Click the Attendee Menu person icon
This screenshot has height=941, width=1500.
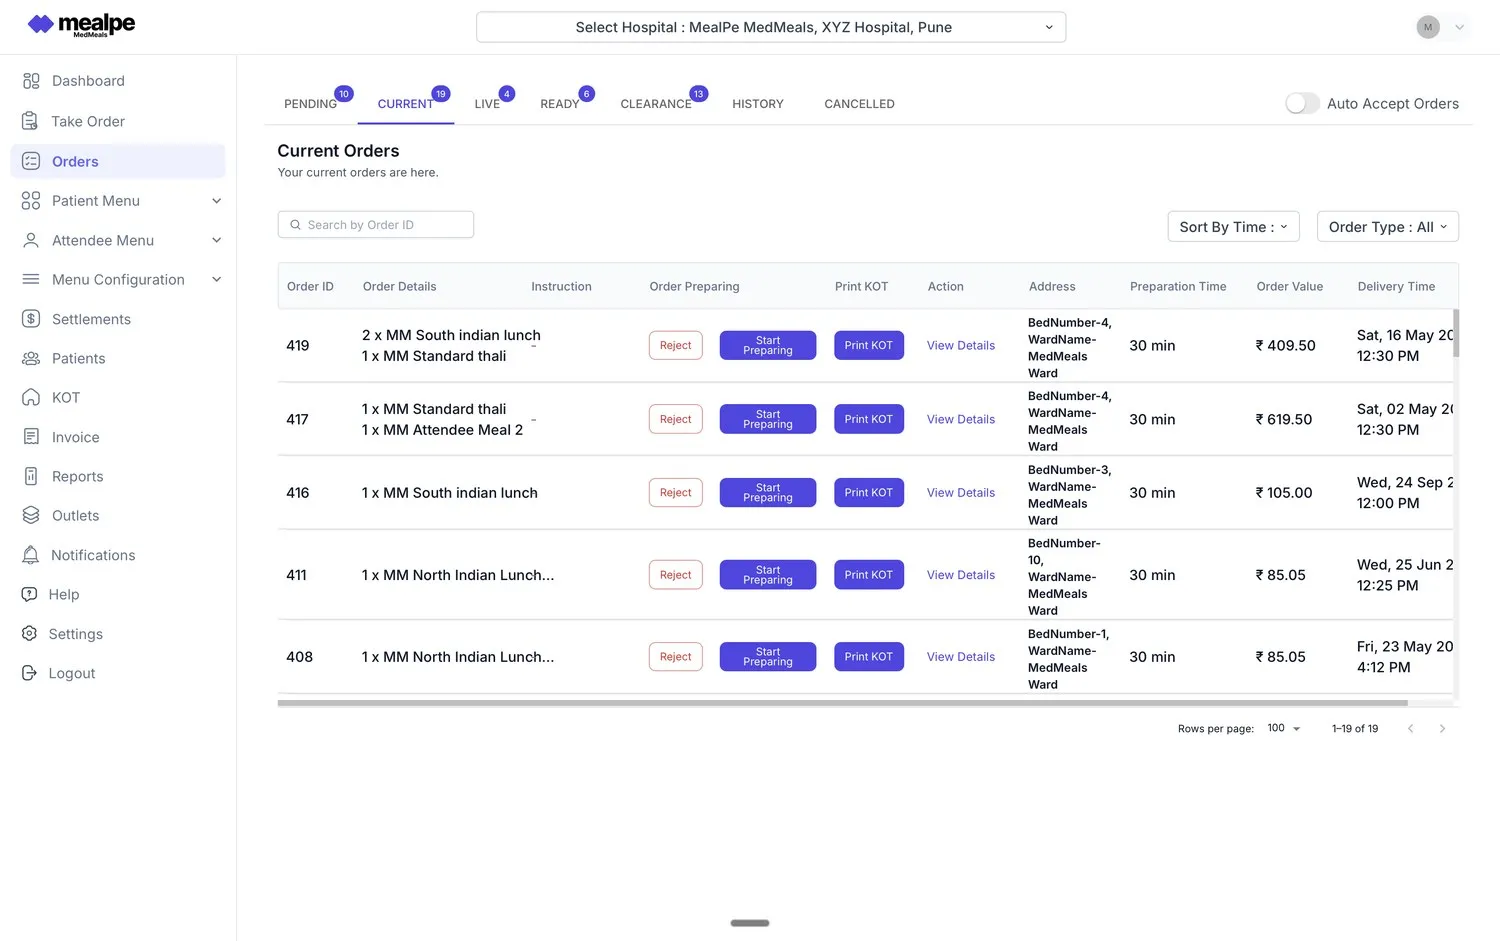(31, 240)
